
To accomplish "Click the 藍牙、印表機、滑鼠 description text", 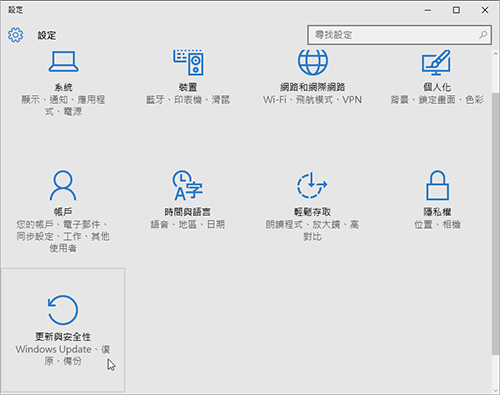I will [188, 100].
